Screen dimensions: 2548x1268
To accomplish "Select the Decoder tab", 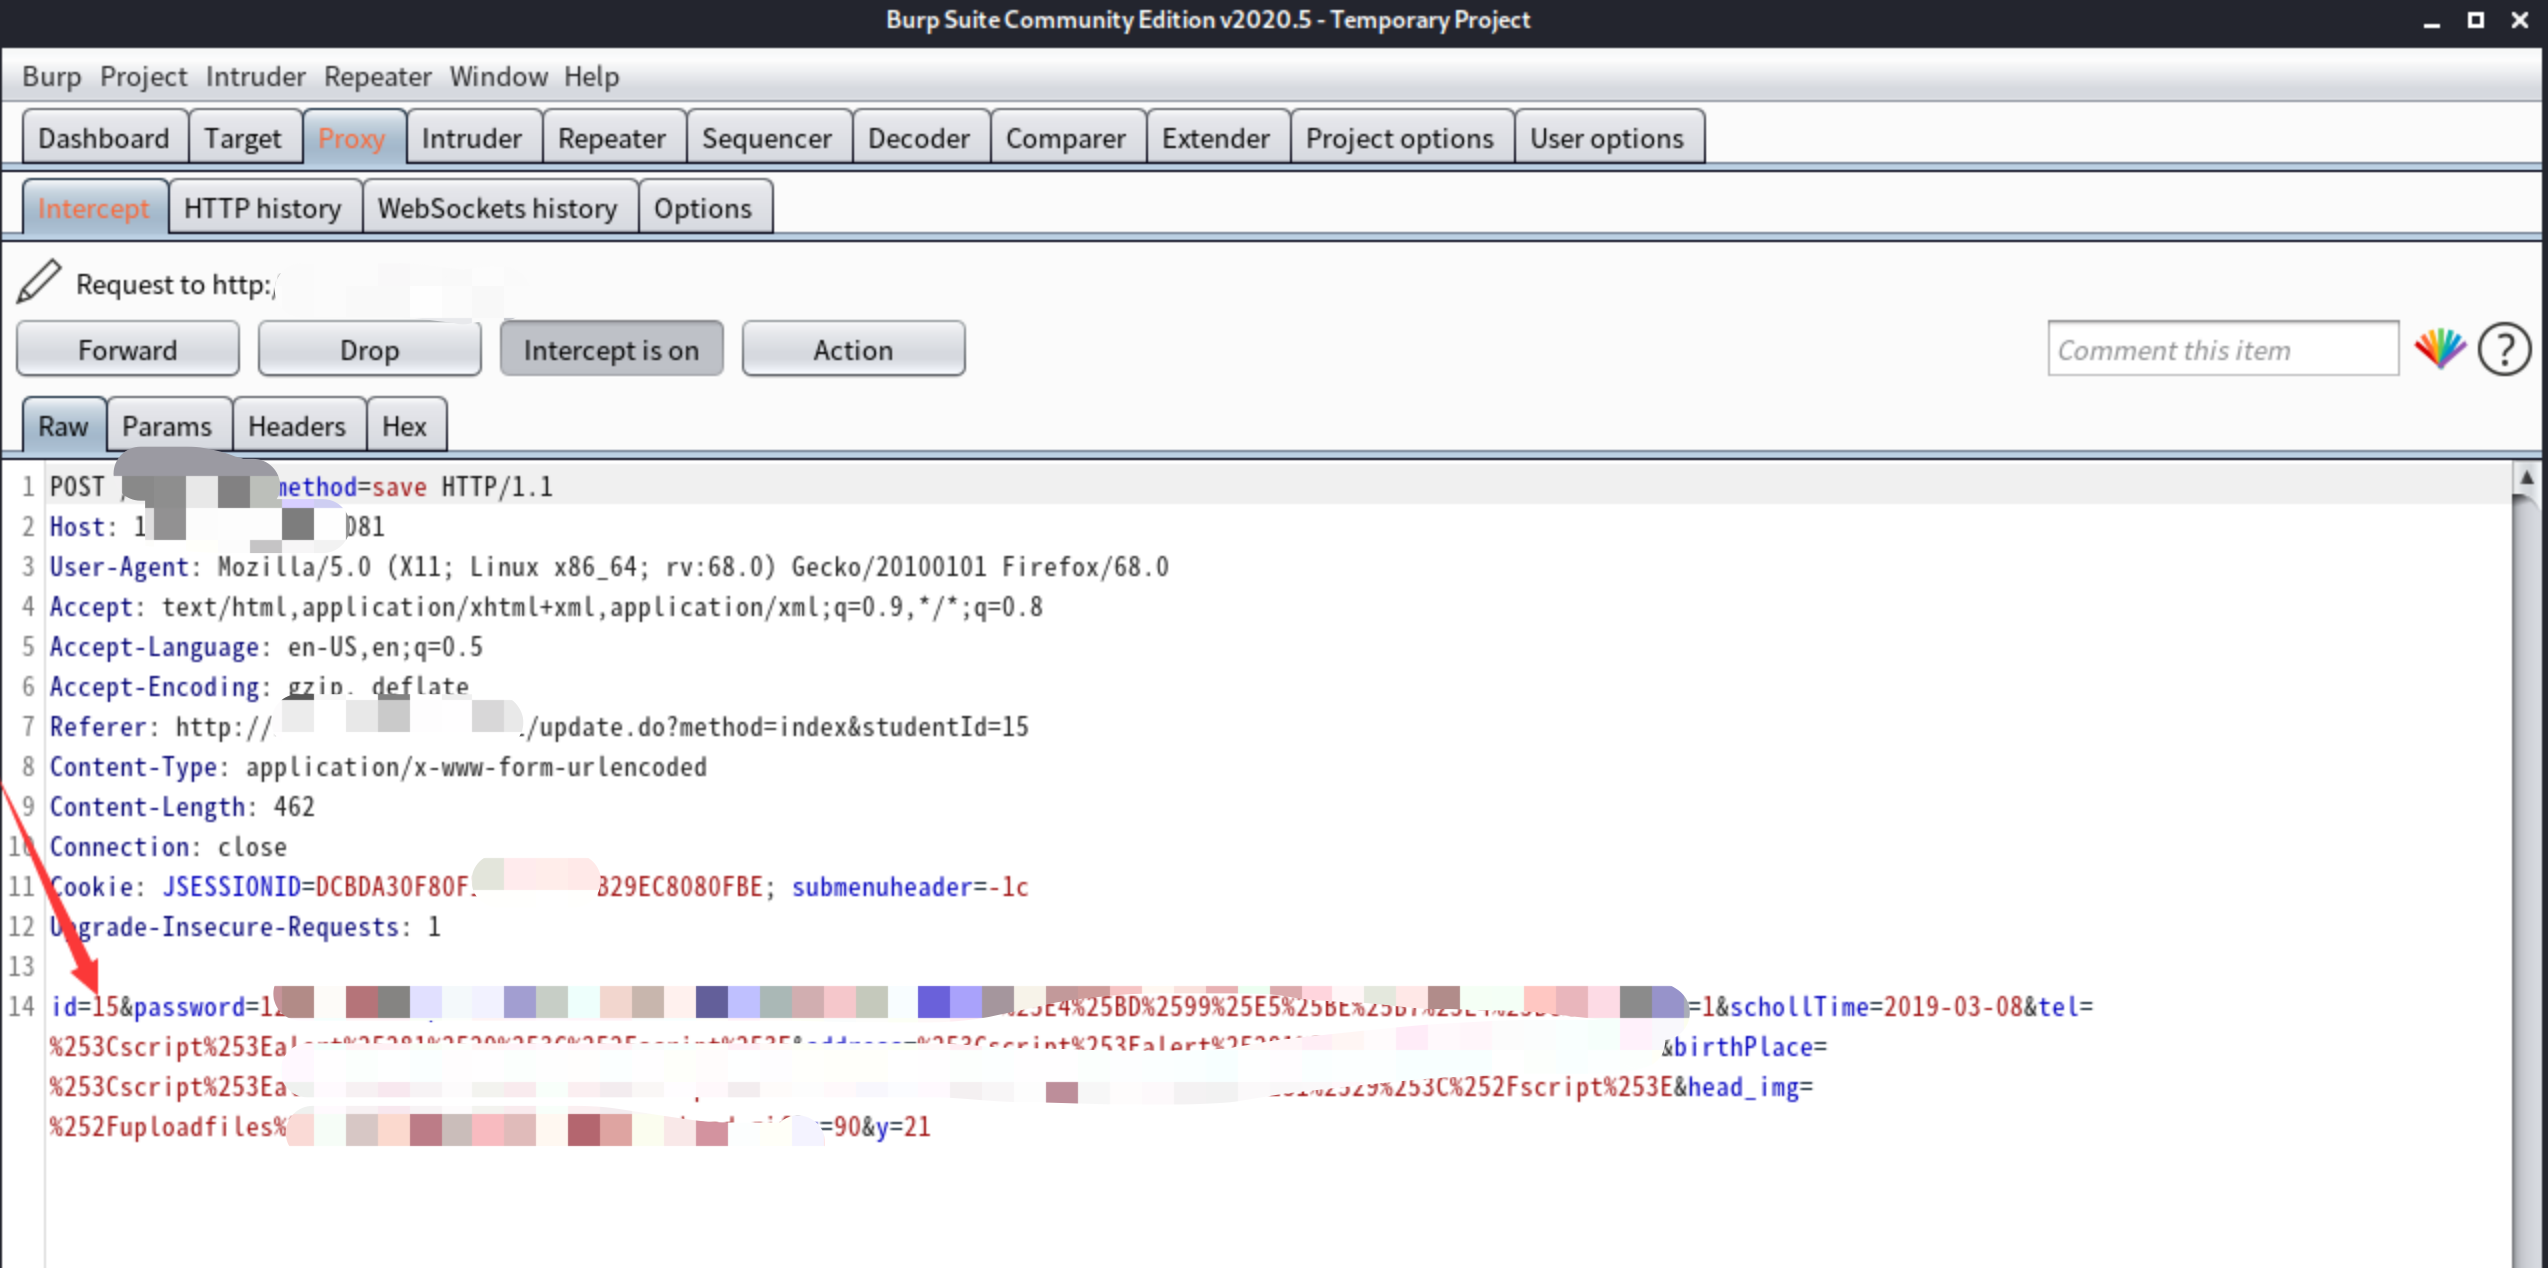I will 918,138.
